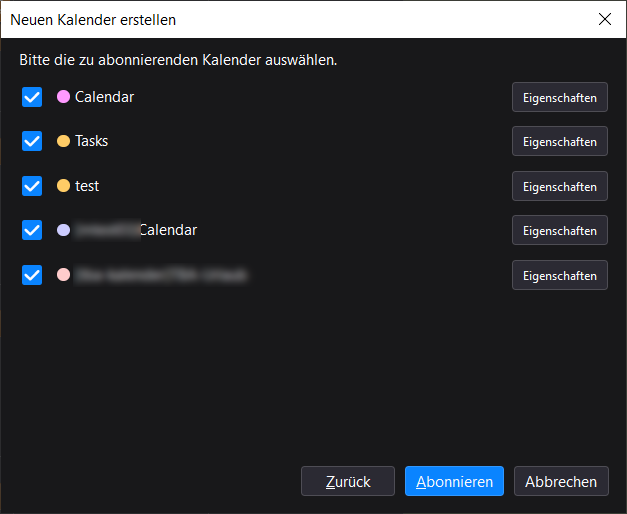This screenshot has height=514, width=627.
Task: Click the orange test color dot
Action: (x=63, y=186)
